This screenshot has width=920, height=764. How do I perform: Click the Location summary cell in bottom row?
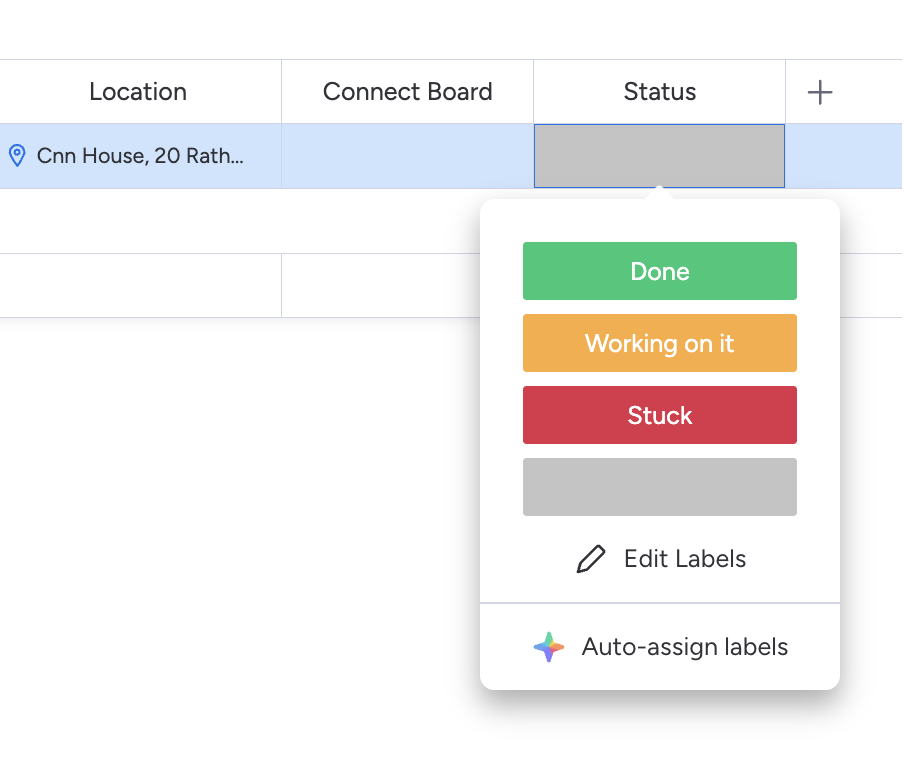140,286
